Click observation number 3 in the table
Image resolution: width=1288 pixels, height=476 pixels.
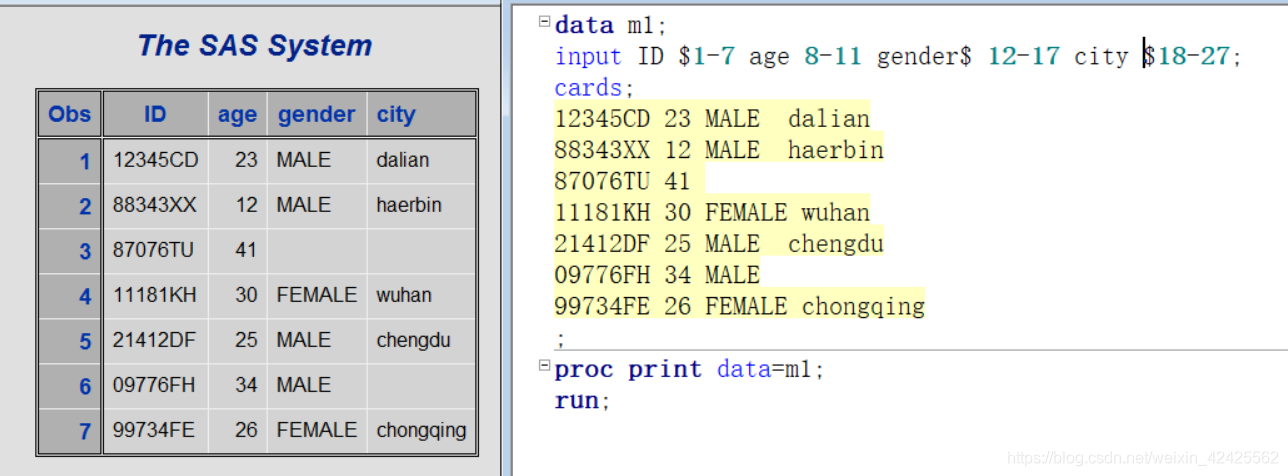(x=69, y=251)
